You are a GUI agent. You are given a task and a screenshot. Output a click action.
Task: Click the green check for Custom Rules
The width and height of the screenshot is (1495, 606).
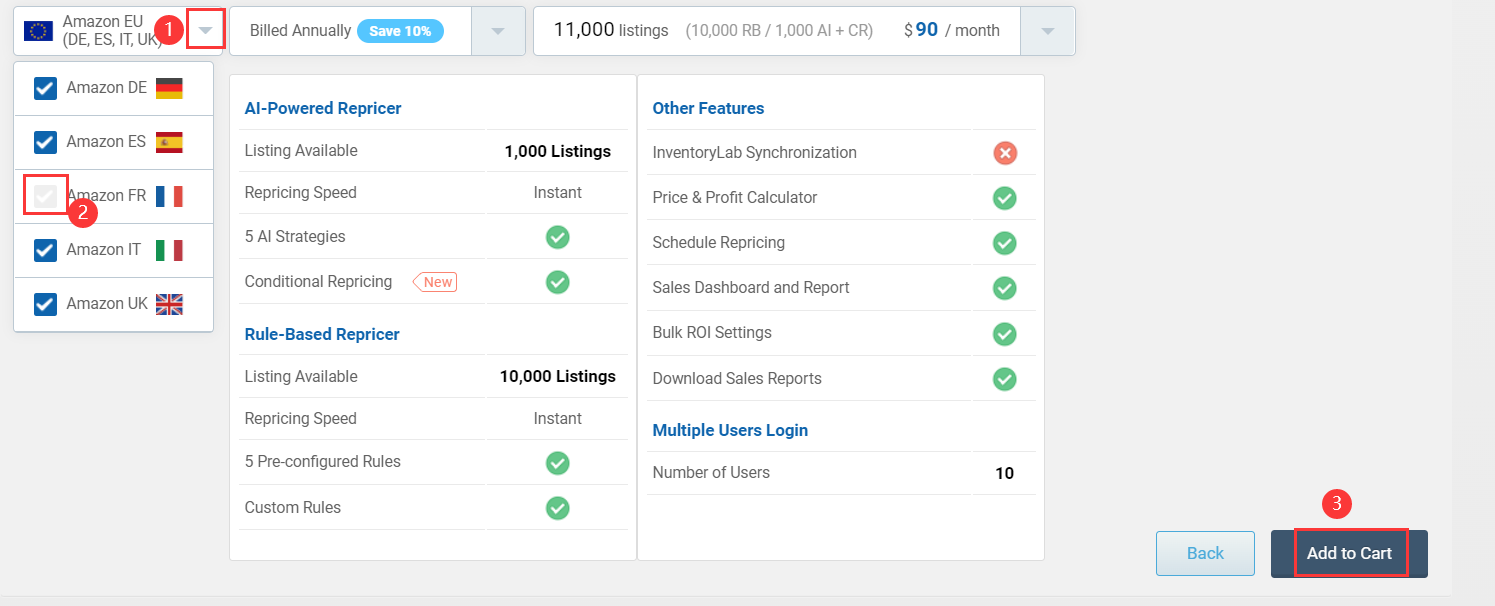558,508
